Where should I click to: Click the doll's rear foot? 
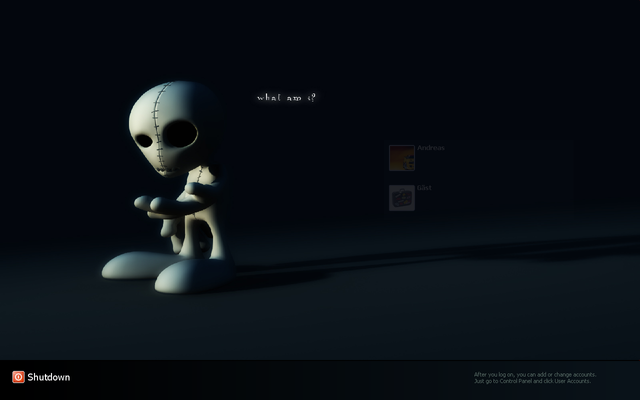tap(135, 265)
